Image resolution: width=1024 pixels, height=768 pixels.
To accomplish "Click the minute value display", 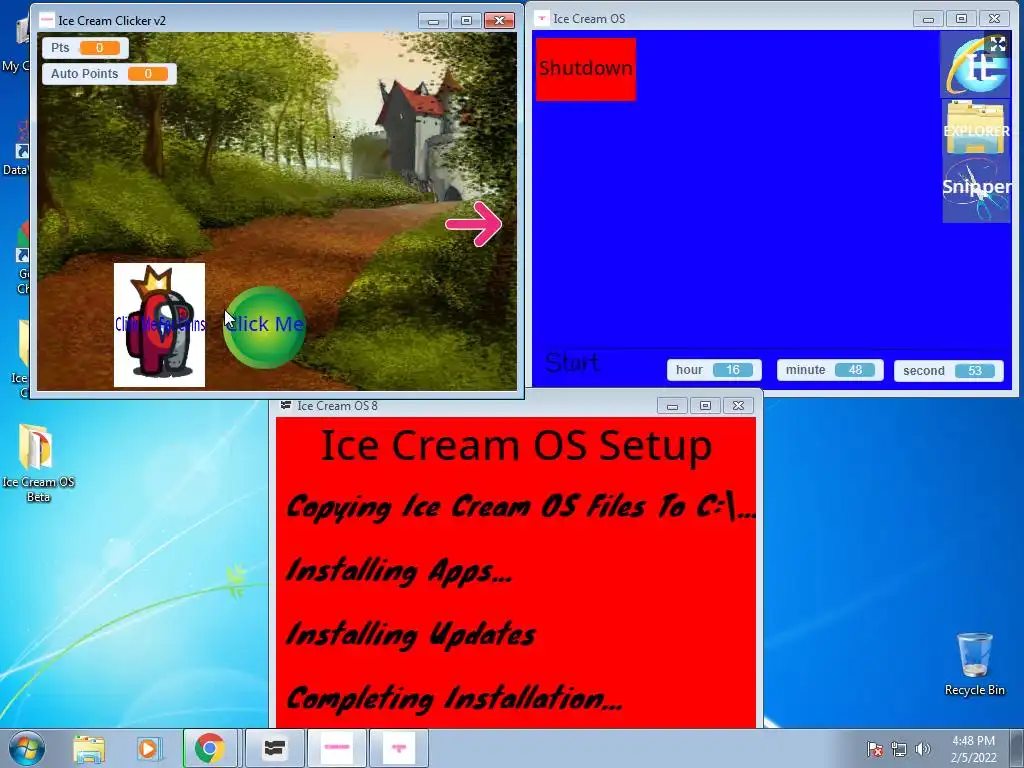I will pyautogui.click(x=855, y=370).
